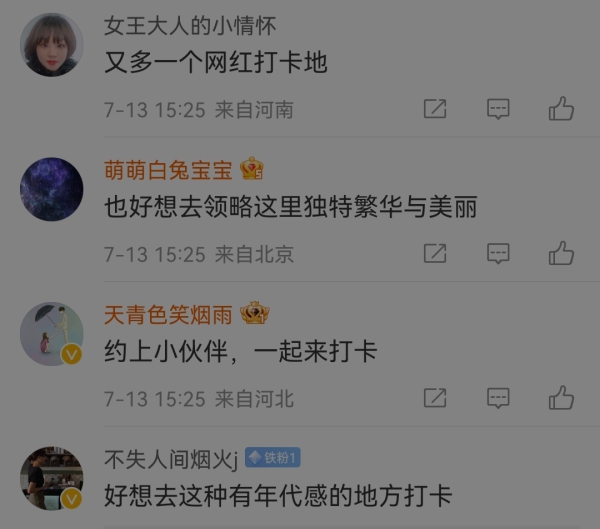
Task: Like 萌萌白兔宝宝's comment
Action: pyautogui.click(x=561, y=253)
